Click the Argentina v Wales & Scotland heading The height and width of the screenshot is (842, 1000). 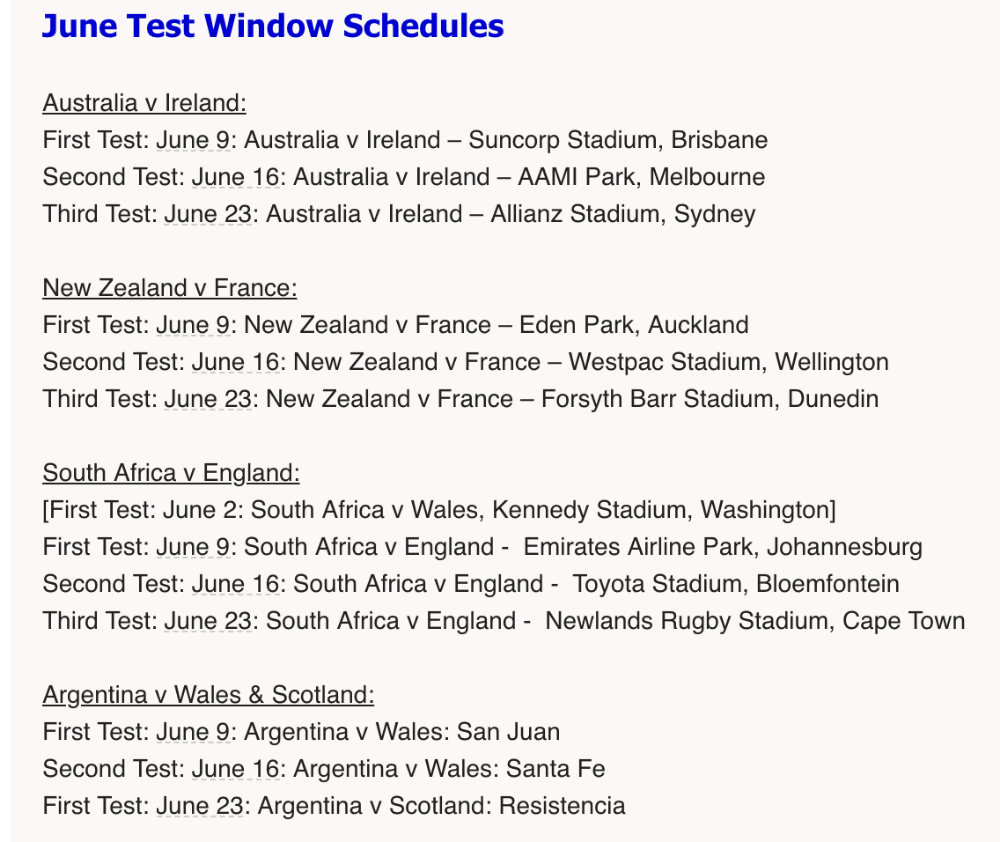pos(209,695)
